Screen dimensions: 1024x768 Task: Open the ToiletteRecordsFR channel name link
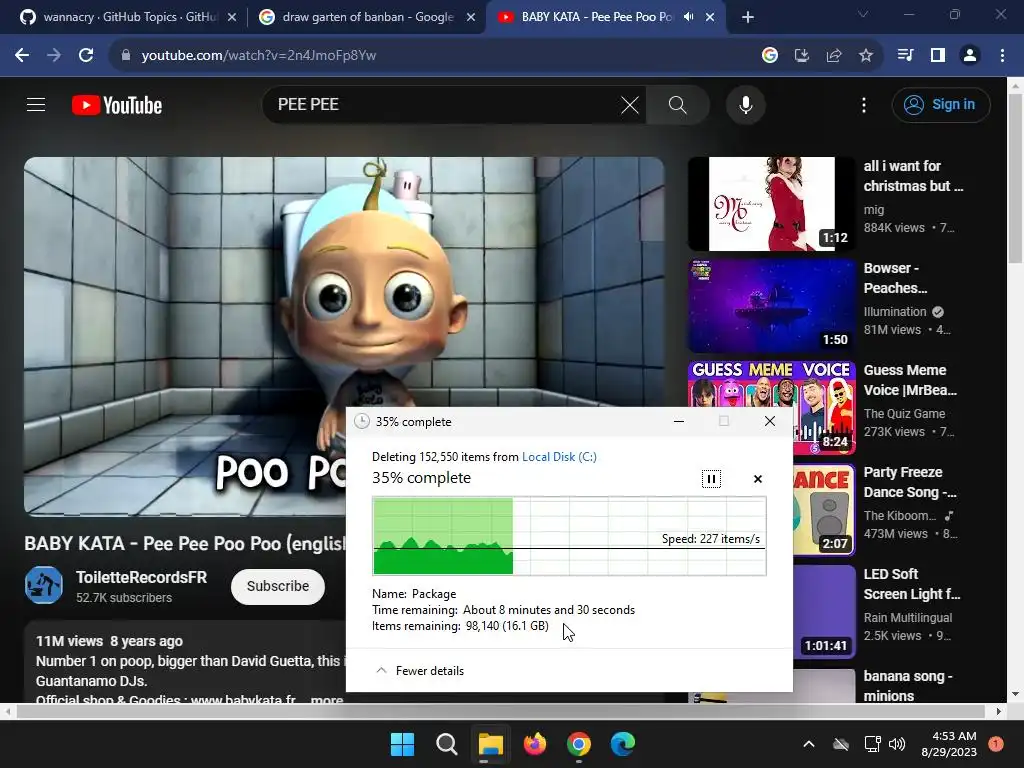[141, 577]
